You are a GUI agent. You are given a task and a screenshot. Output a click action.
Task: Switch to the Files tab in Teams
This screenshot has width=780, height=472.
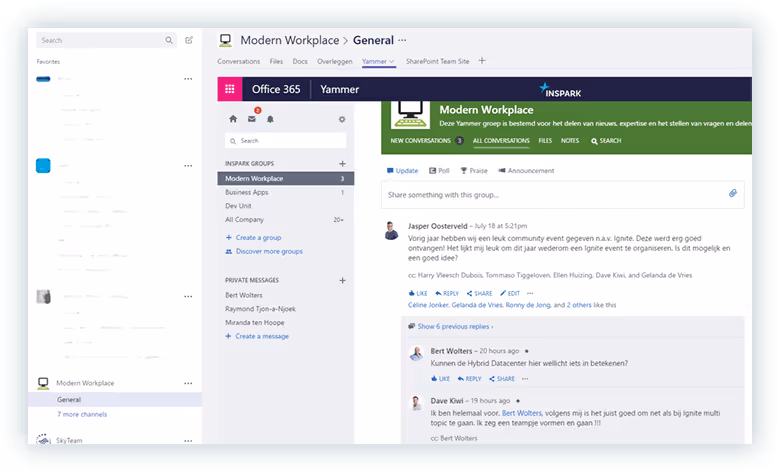(x=276, y=61)
